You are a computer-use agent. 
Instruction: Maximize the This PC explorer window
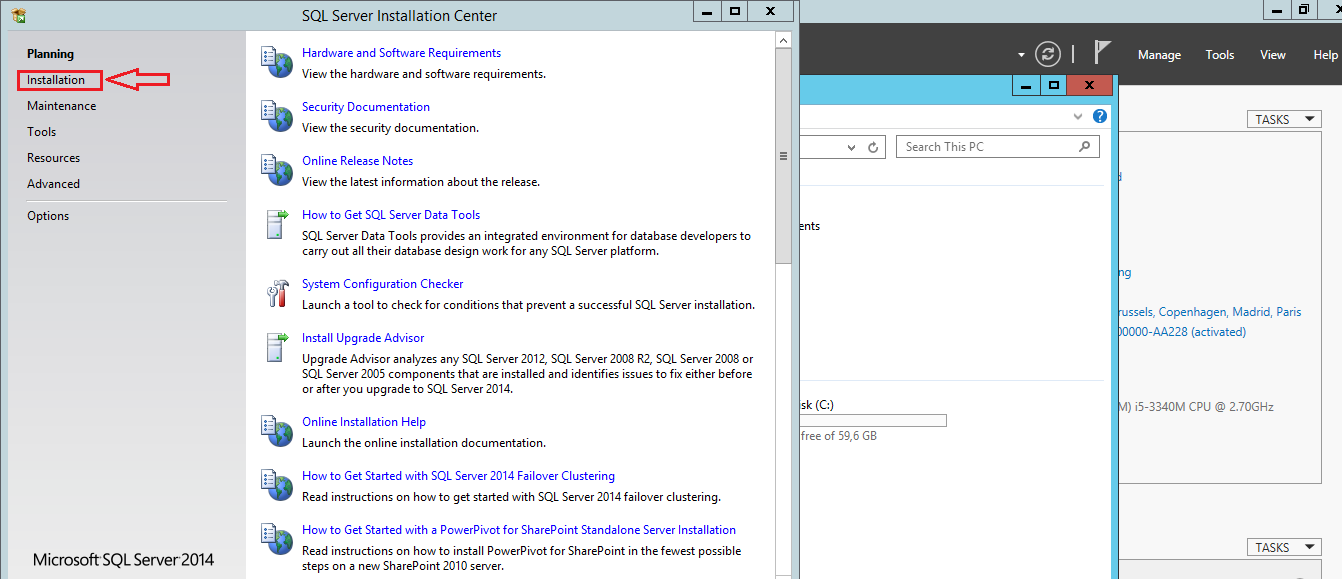pyautogui.click(x=1053, y=86)
